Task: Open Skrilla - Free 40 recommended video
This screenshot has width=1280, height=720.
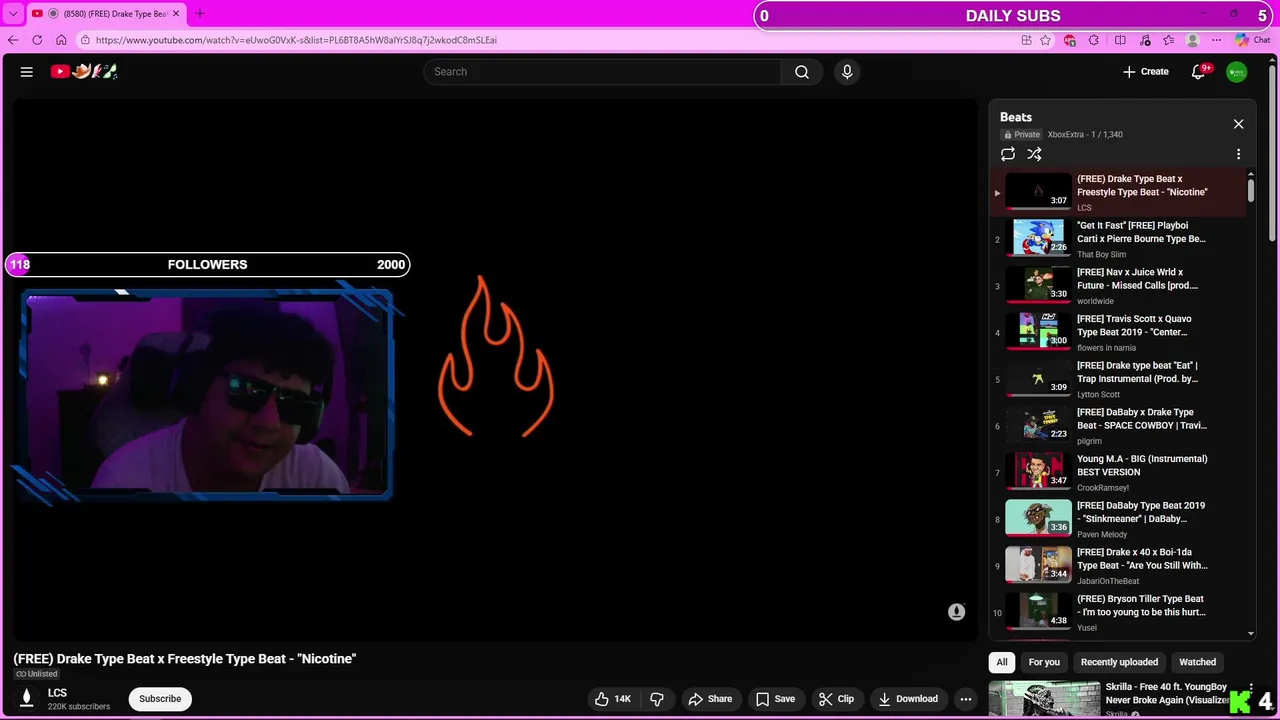Action: click(1108, 699)
